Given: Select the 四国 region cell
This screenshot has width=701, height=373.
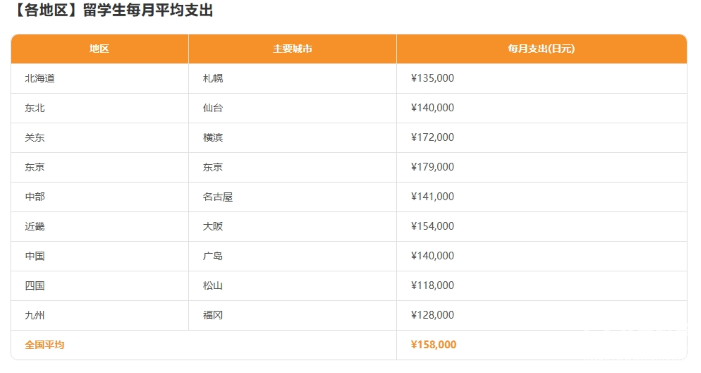Looking at the screenshot, I should pyautogui.click(x=99, y=285).
